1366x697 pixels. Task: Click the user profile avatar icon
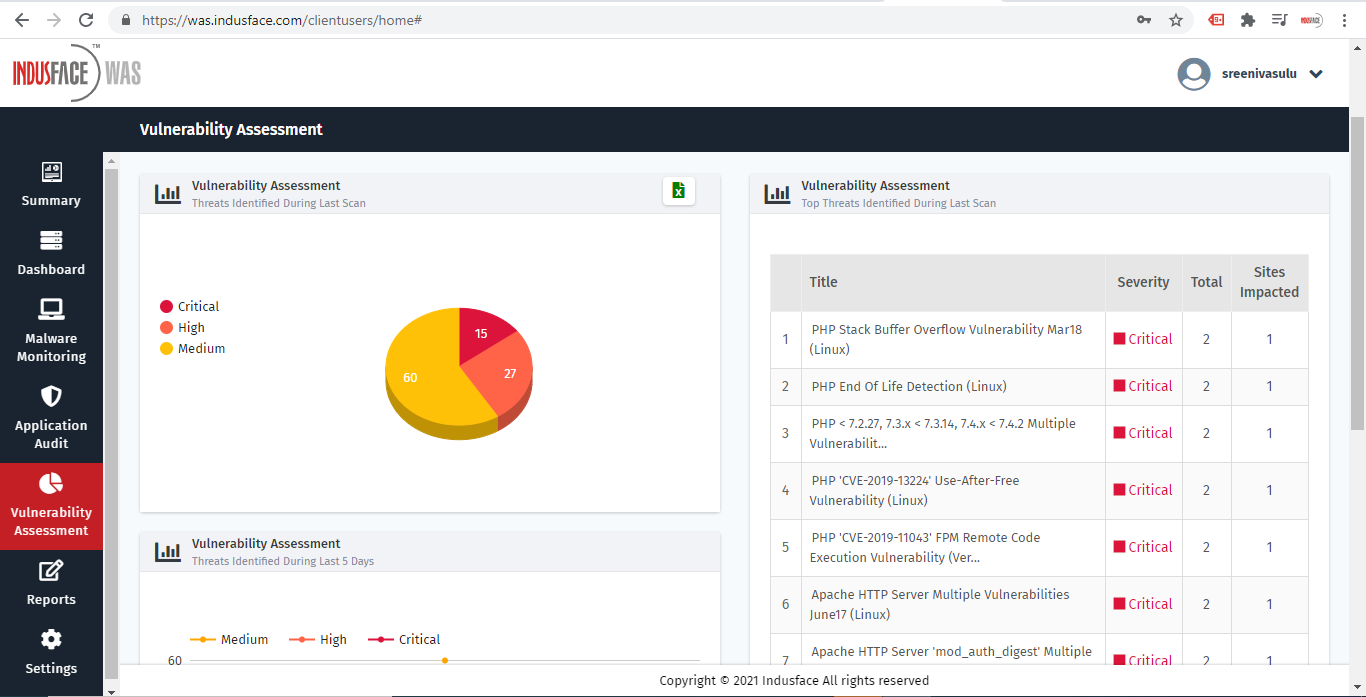point(1193,74)
